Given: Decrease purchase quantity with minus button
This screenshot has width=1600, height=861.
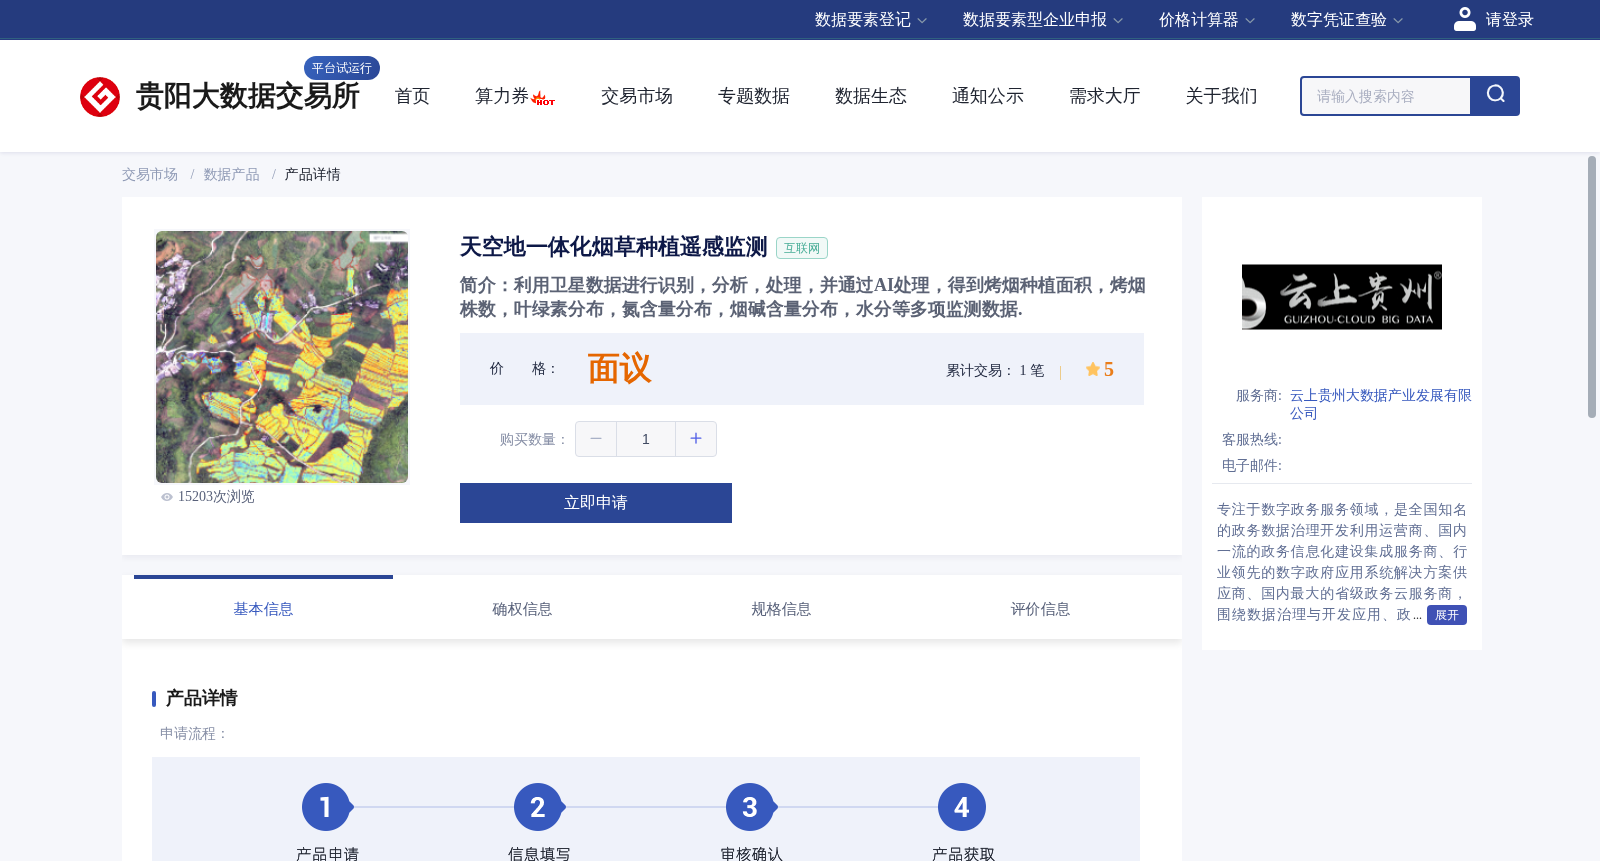Looking at the screenshot, I should pyautogui.click(x=596, y=439).
